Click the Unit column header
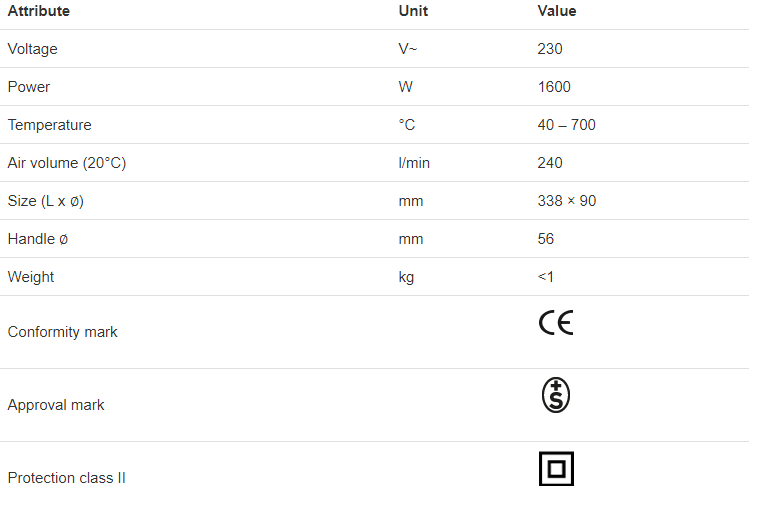Screen dimensions: 764x513 coord(413,11)
